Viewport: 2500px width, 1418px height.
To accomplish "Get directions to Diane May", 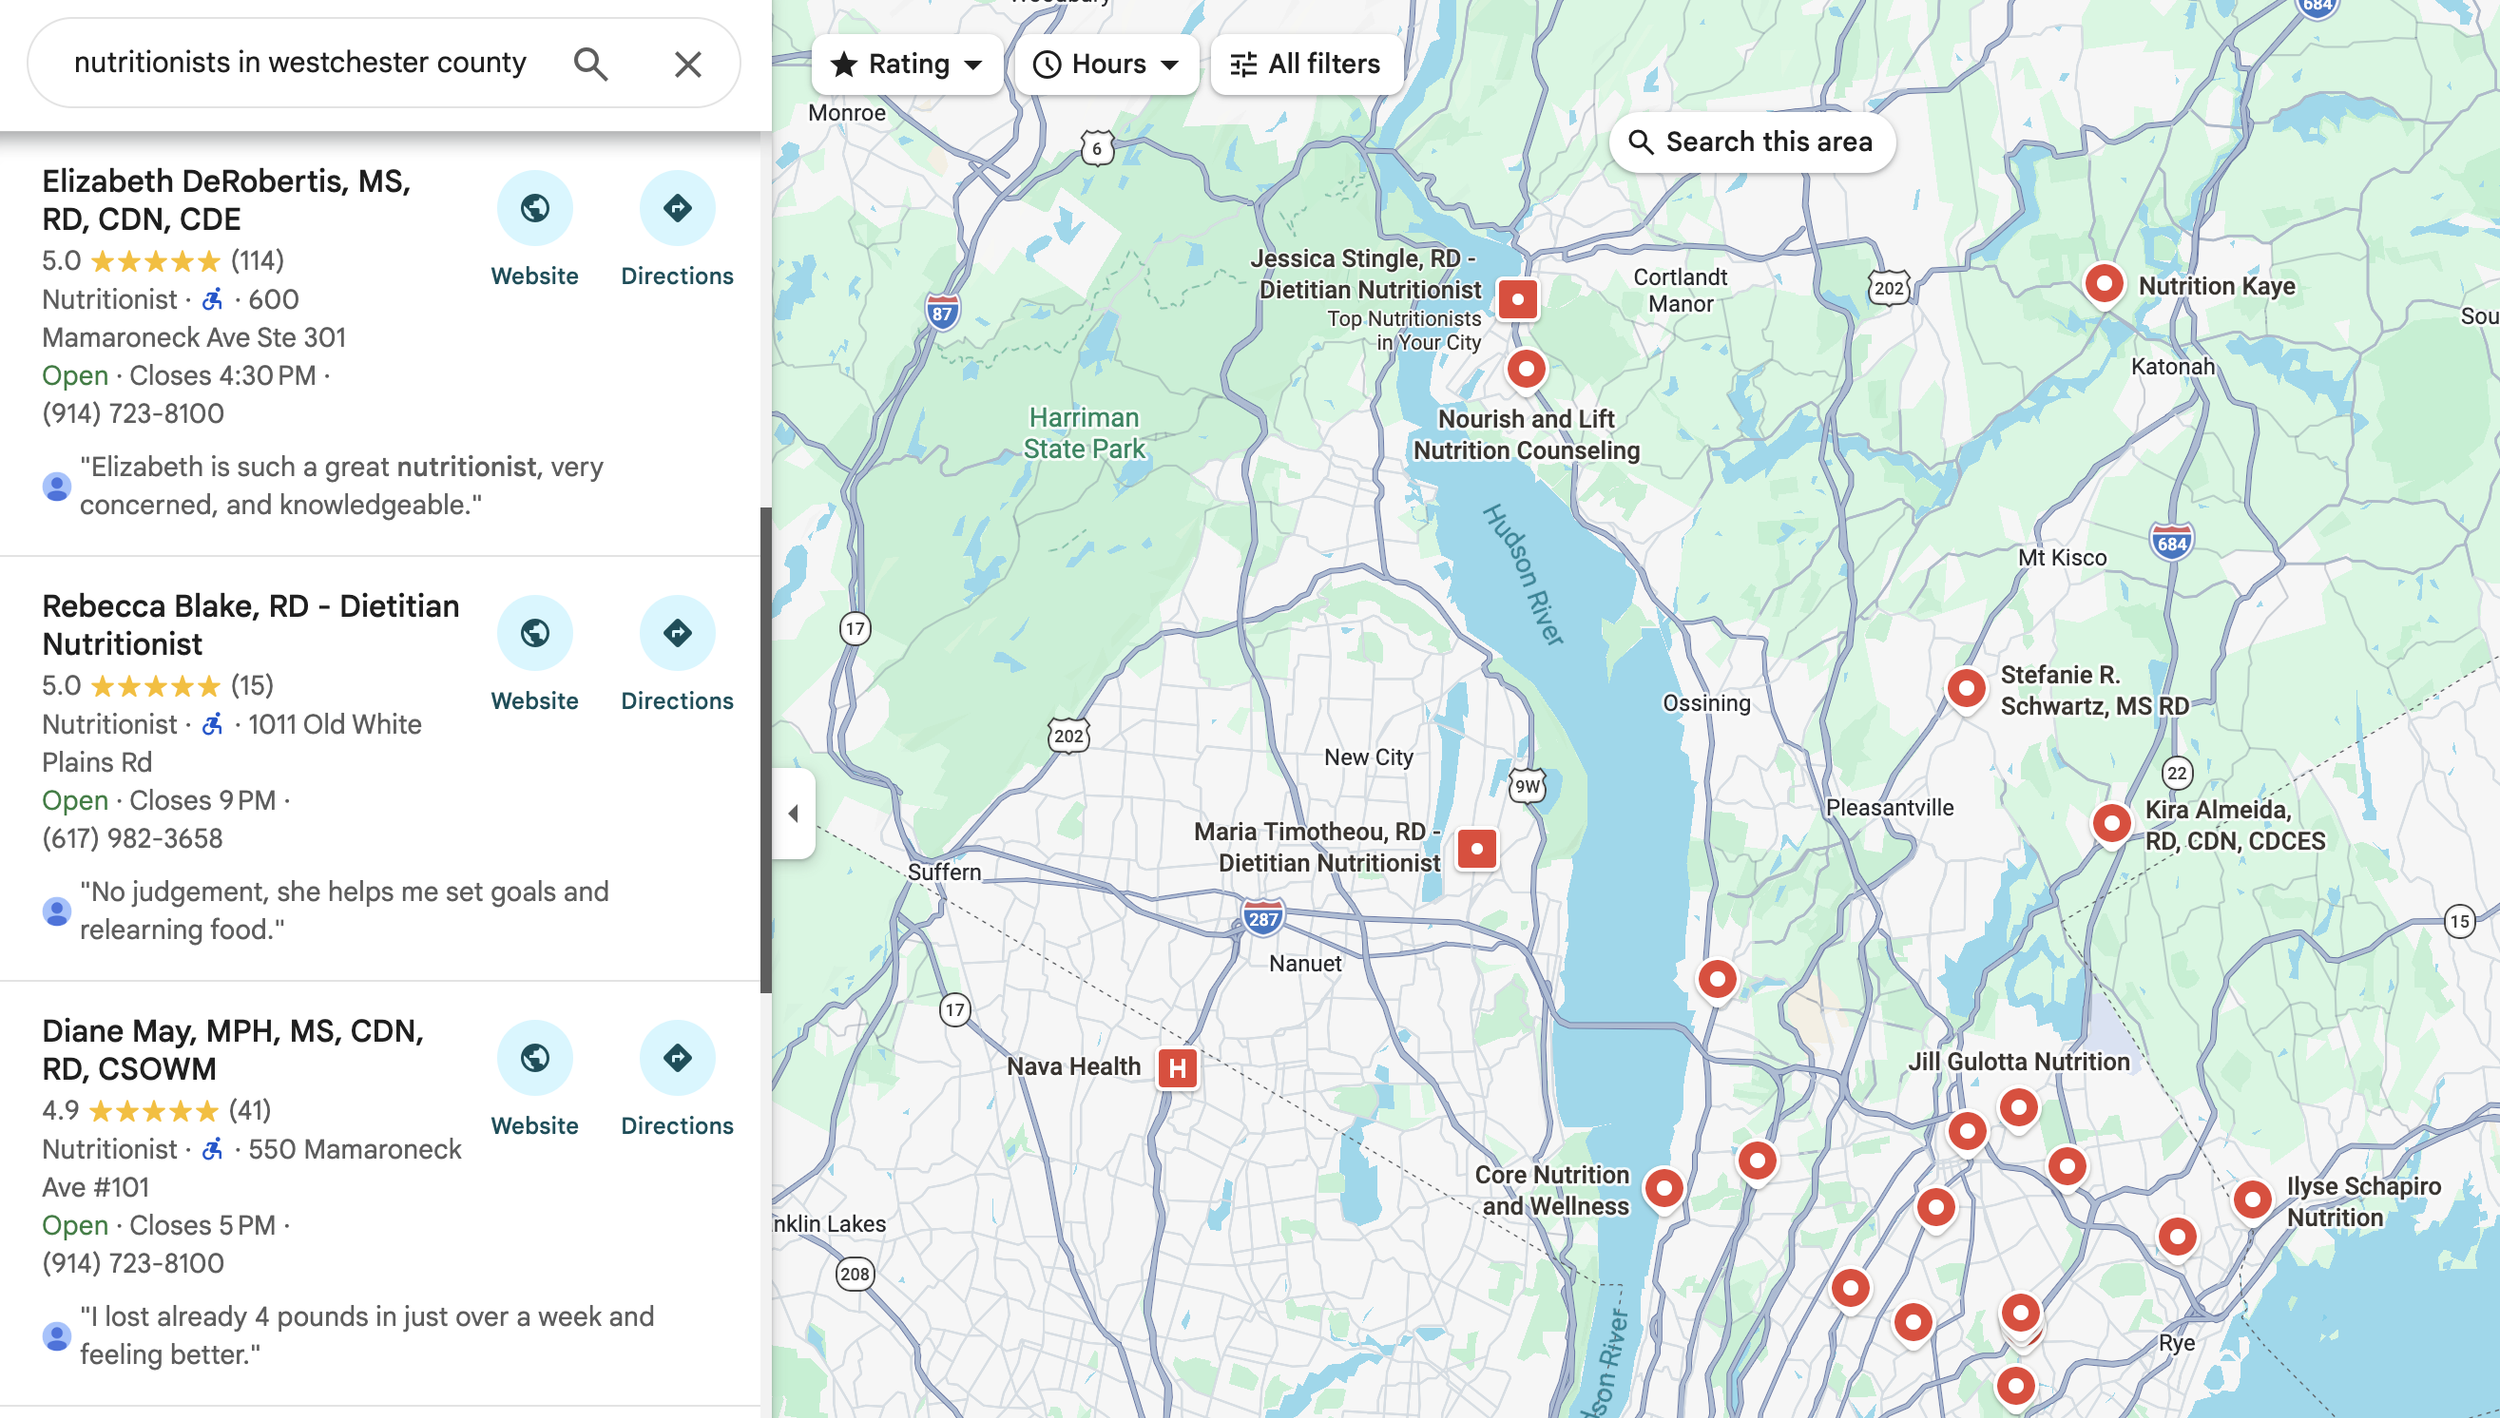I will pyautogui.click(x=677, y=1058).
